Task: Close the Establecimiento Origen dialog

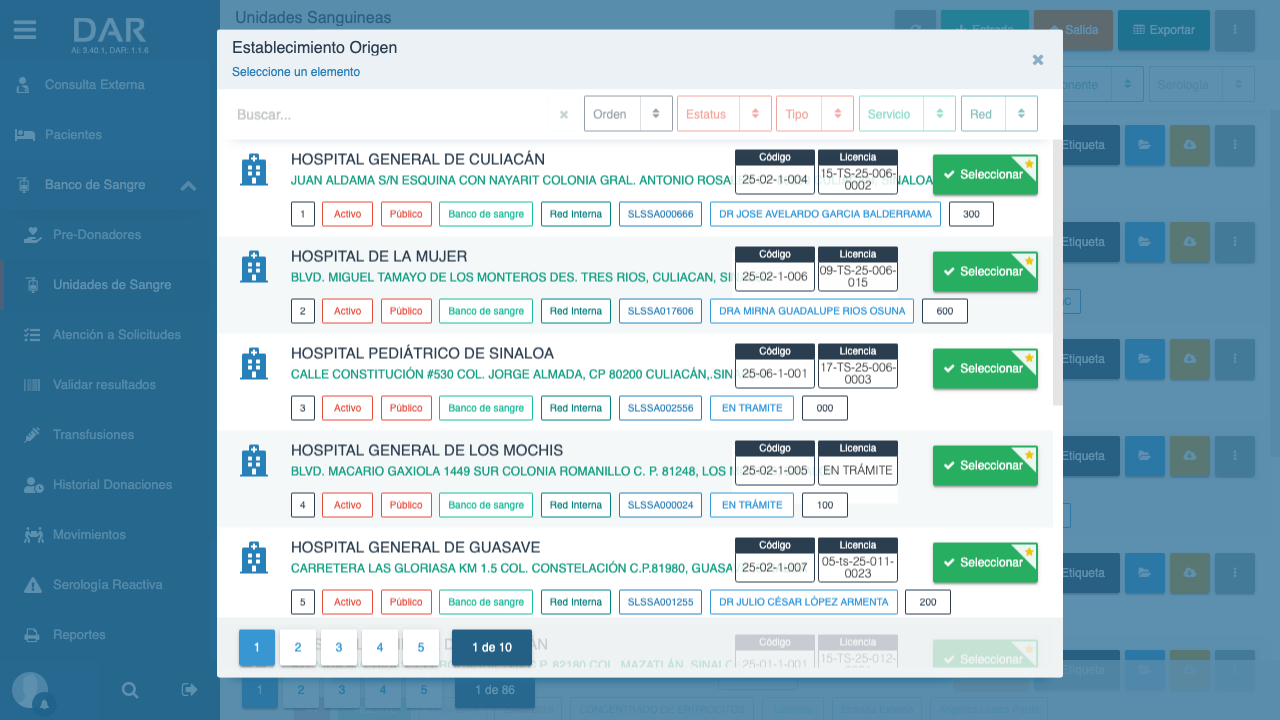Action: [x=1038, y=60]
